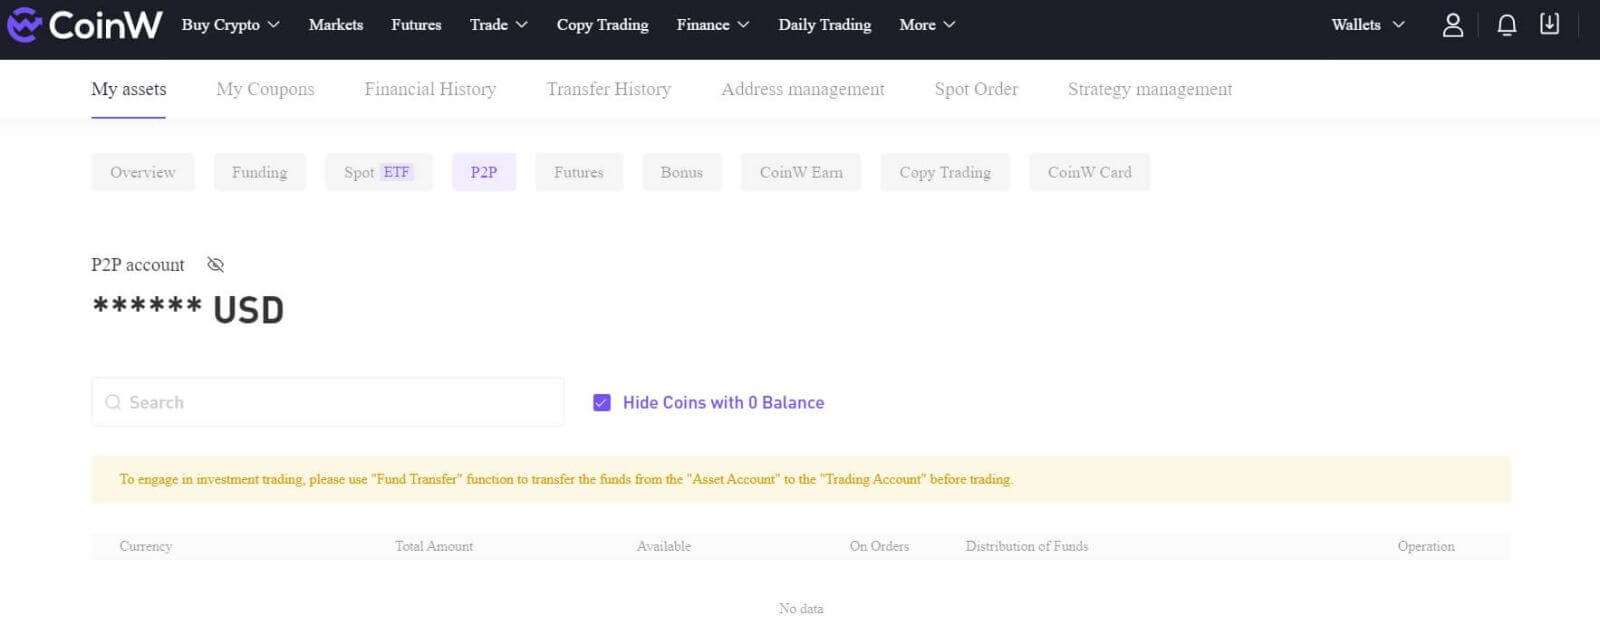This screenshot has height=625, width=1600.
Task: Open Strategy management tab
Action: pyautogui.click(x=1150, y=89)
